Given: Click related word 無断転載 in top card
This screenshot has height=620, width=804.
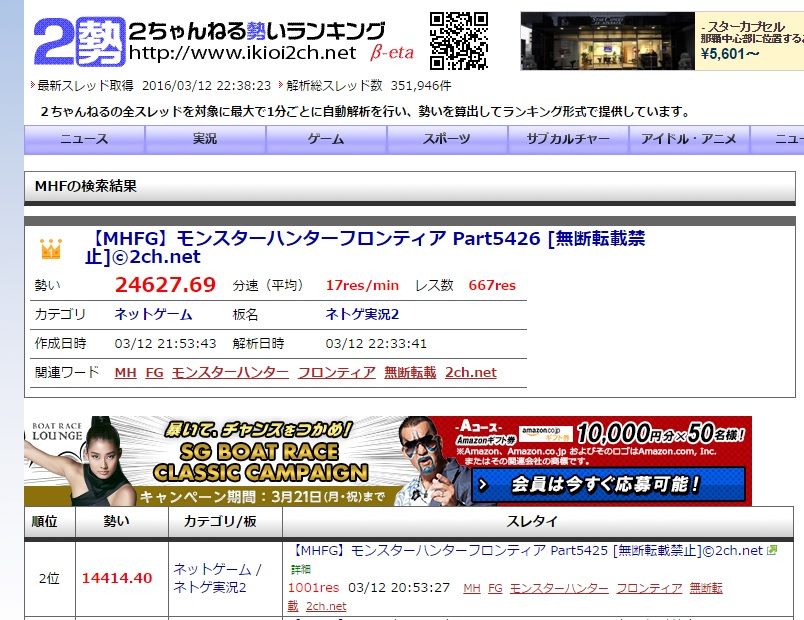Looking at the screenshot, I should click(x=410, y=372).
